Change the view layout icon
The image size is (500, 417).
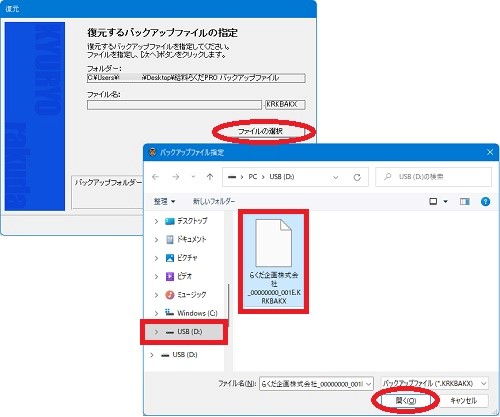[433, 201]
